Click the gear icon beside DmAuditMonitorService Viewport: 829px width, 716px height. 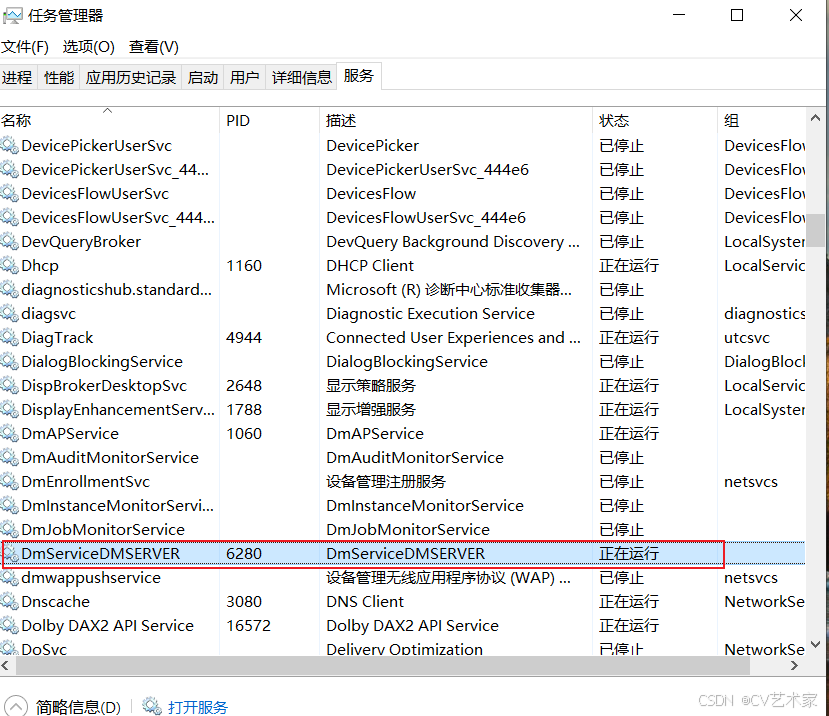click(10, 457)
